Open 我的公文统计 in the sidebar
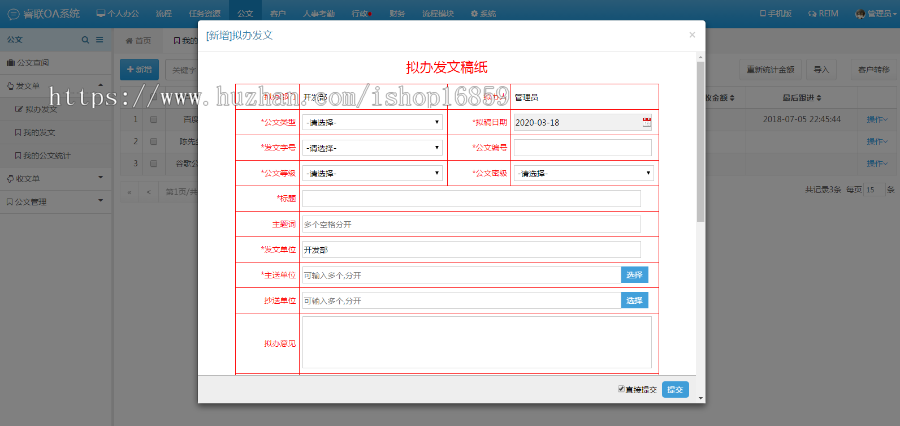 tap(56, 156)
